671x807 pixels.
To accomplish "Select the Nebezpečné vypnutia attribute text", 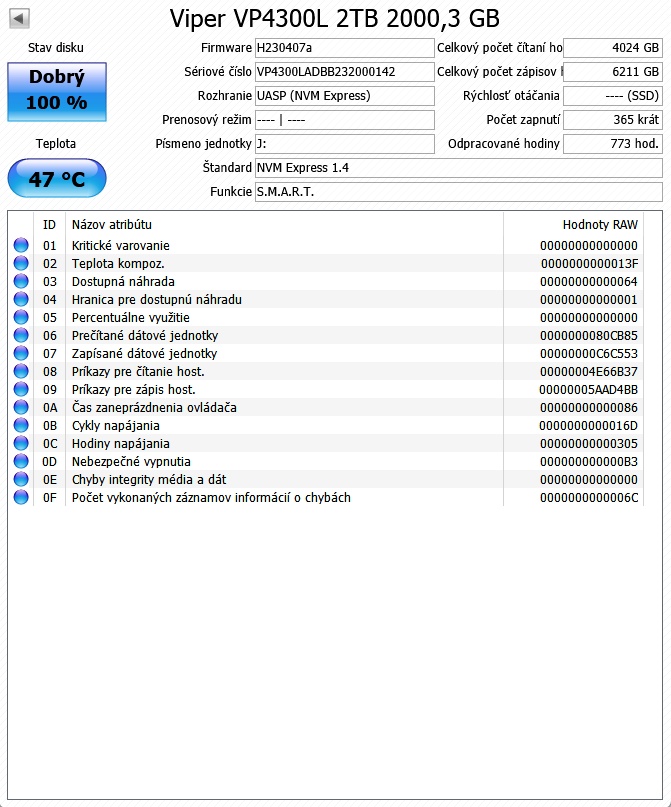I will (x=131, y=462).
